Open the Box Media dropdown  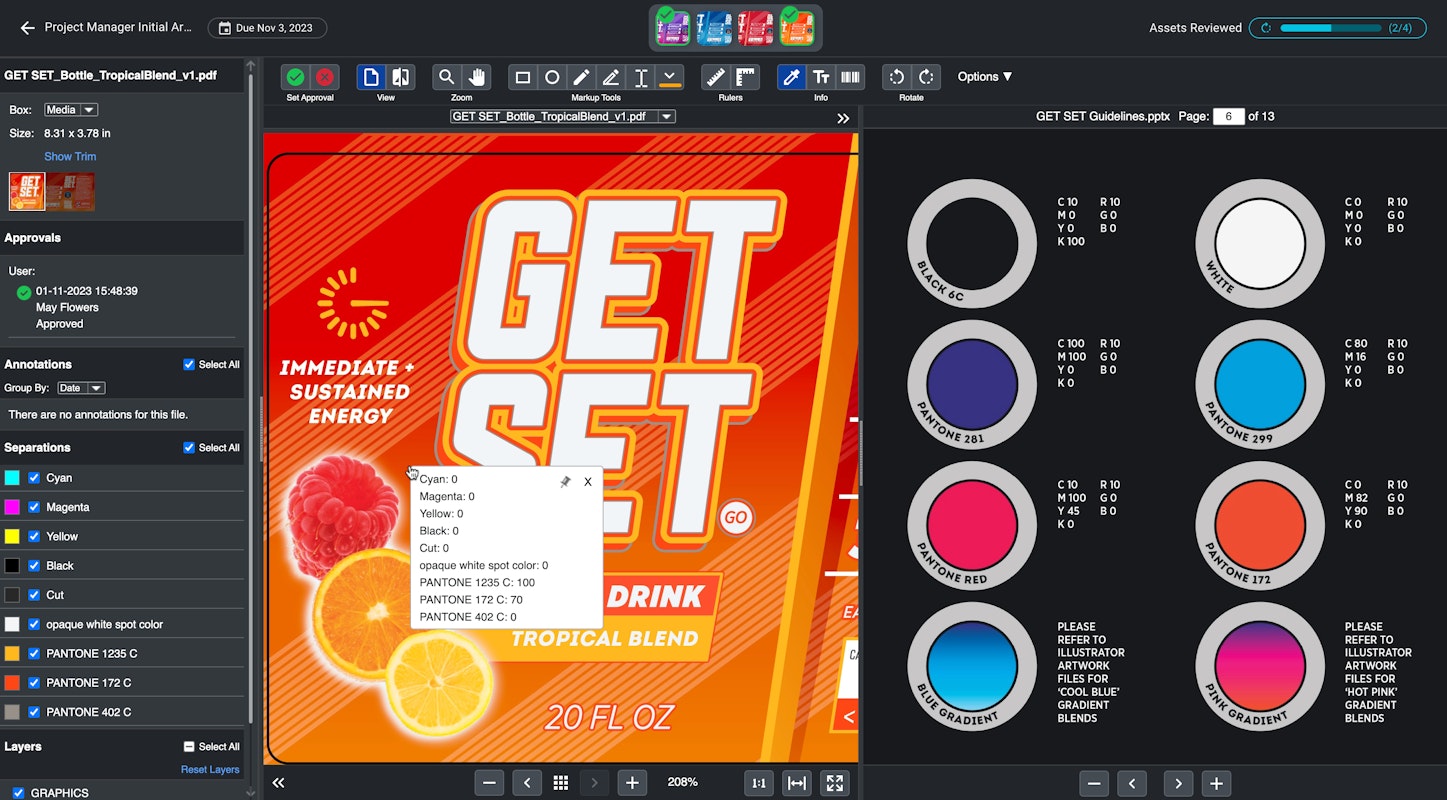(71, 110)
